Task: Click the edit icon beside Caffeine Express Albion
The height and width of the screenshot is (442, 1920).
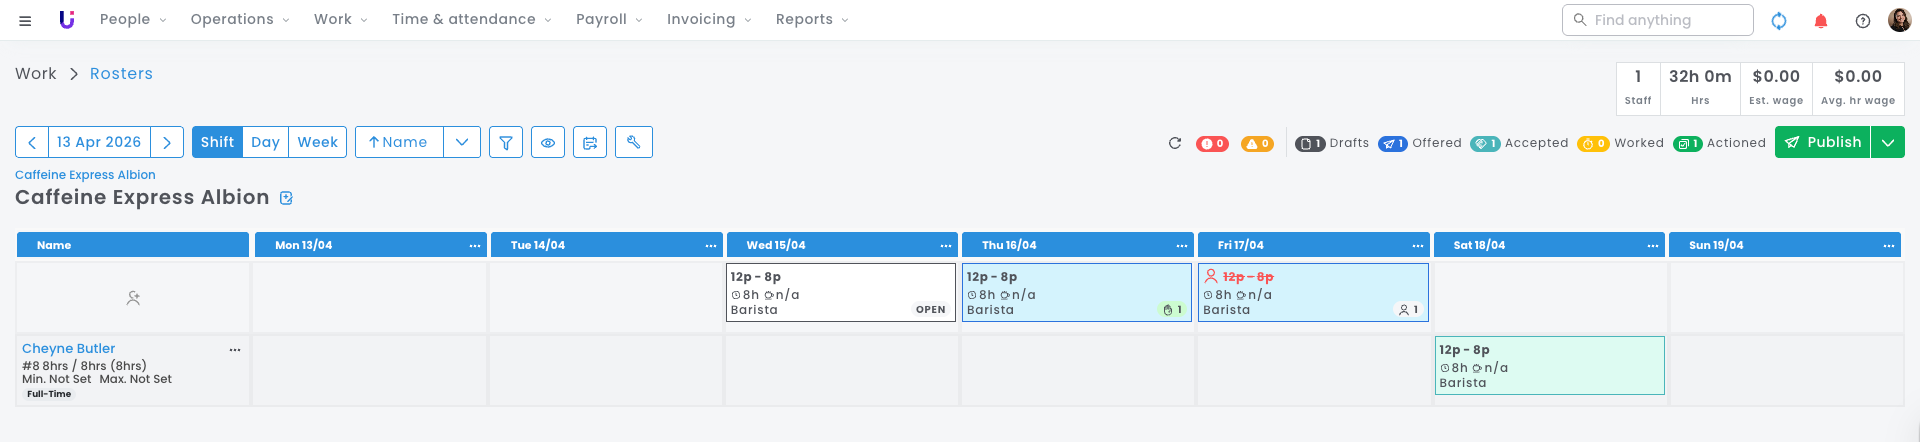Action: point(286,198)
